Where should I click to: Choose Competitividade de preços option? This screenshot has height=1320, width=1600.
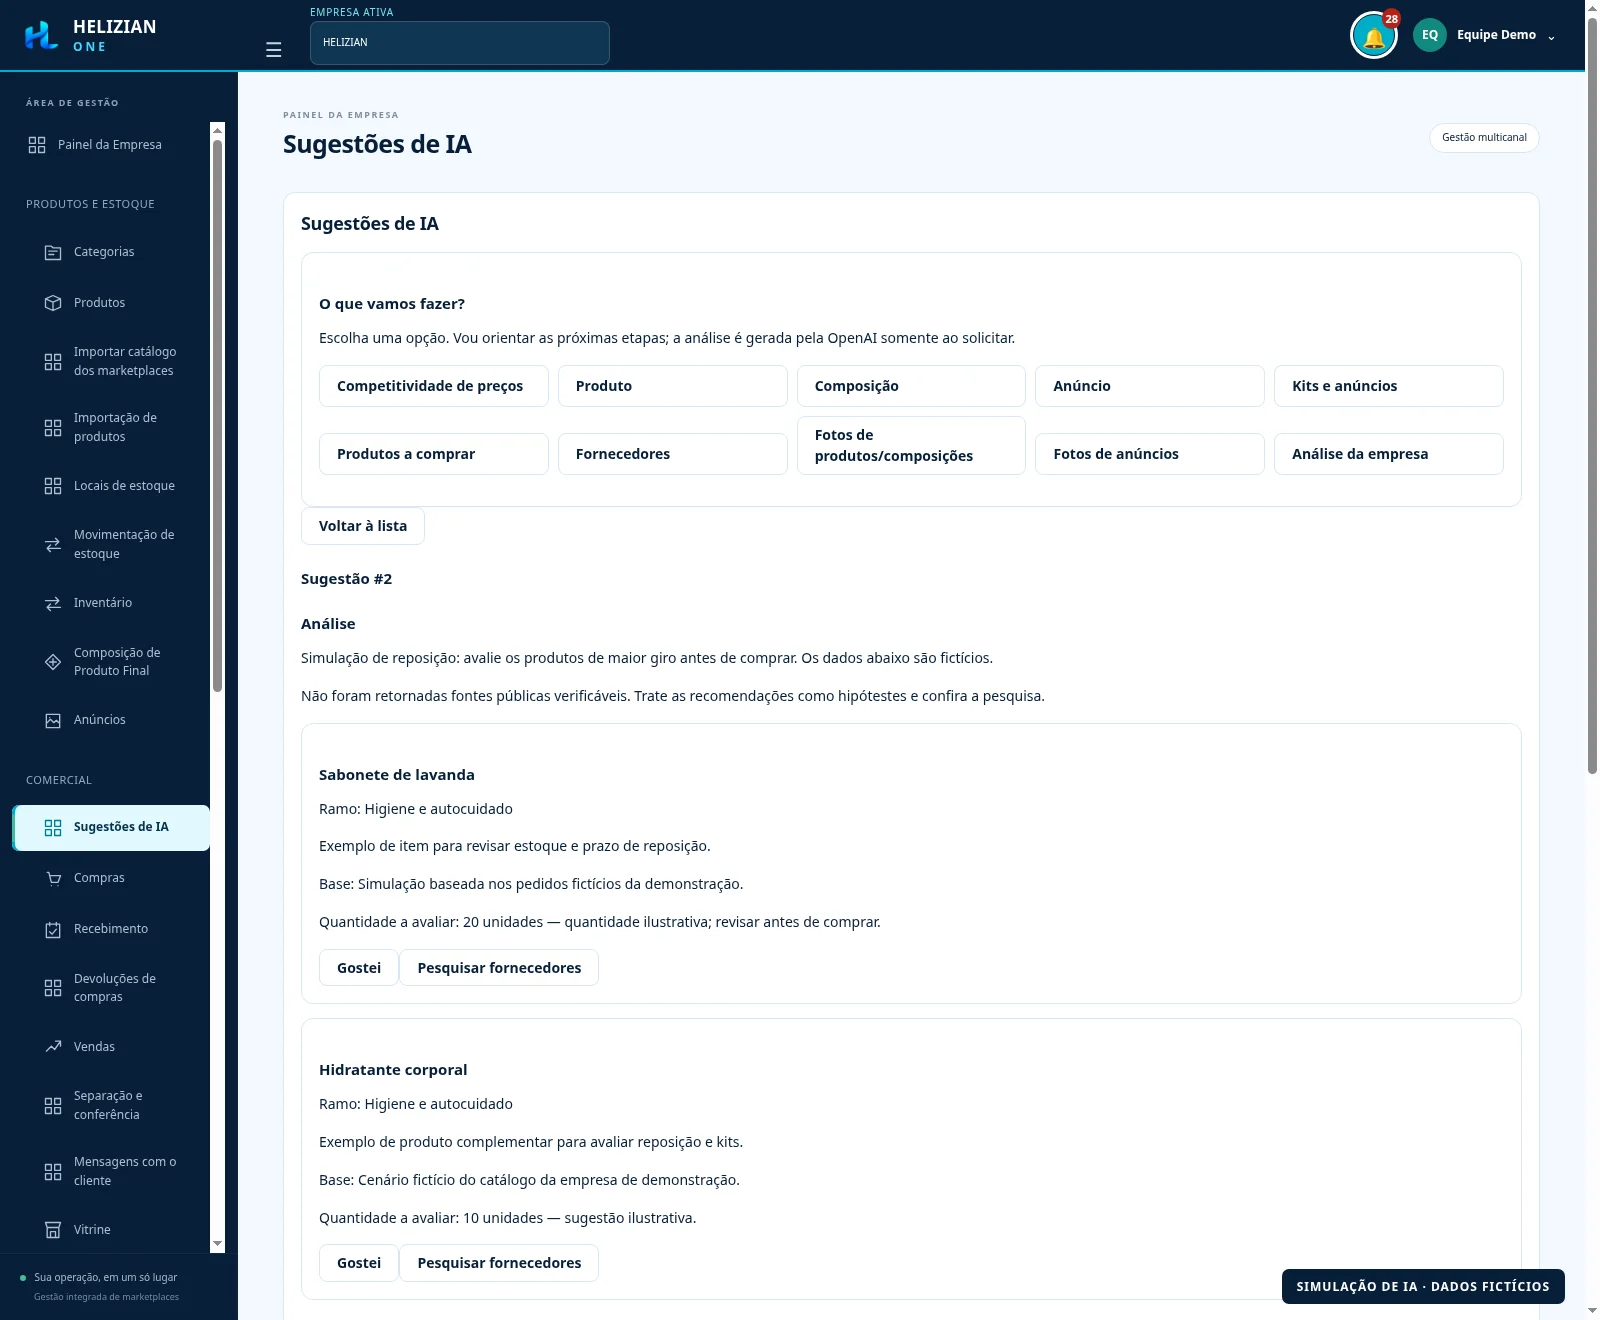pyautogui.click(x=434, y=386)
